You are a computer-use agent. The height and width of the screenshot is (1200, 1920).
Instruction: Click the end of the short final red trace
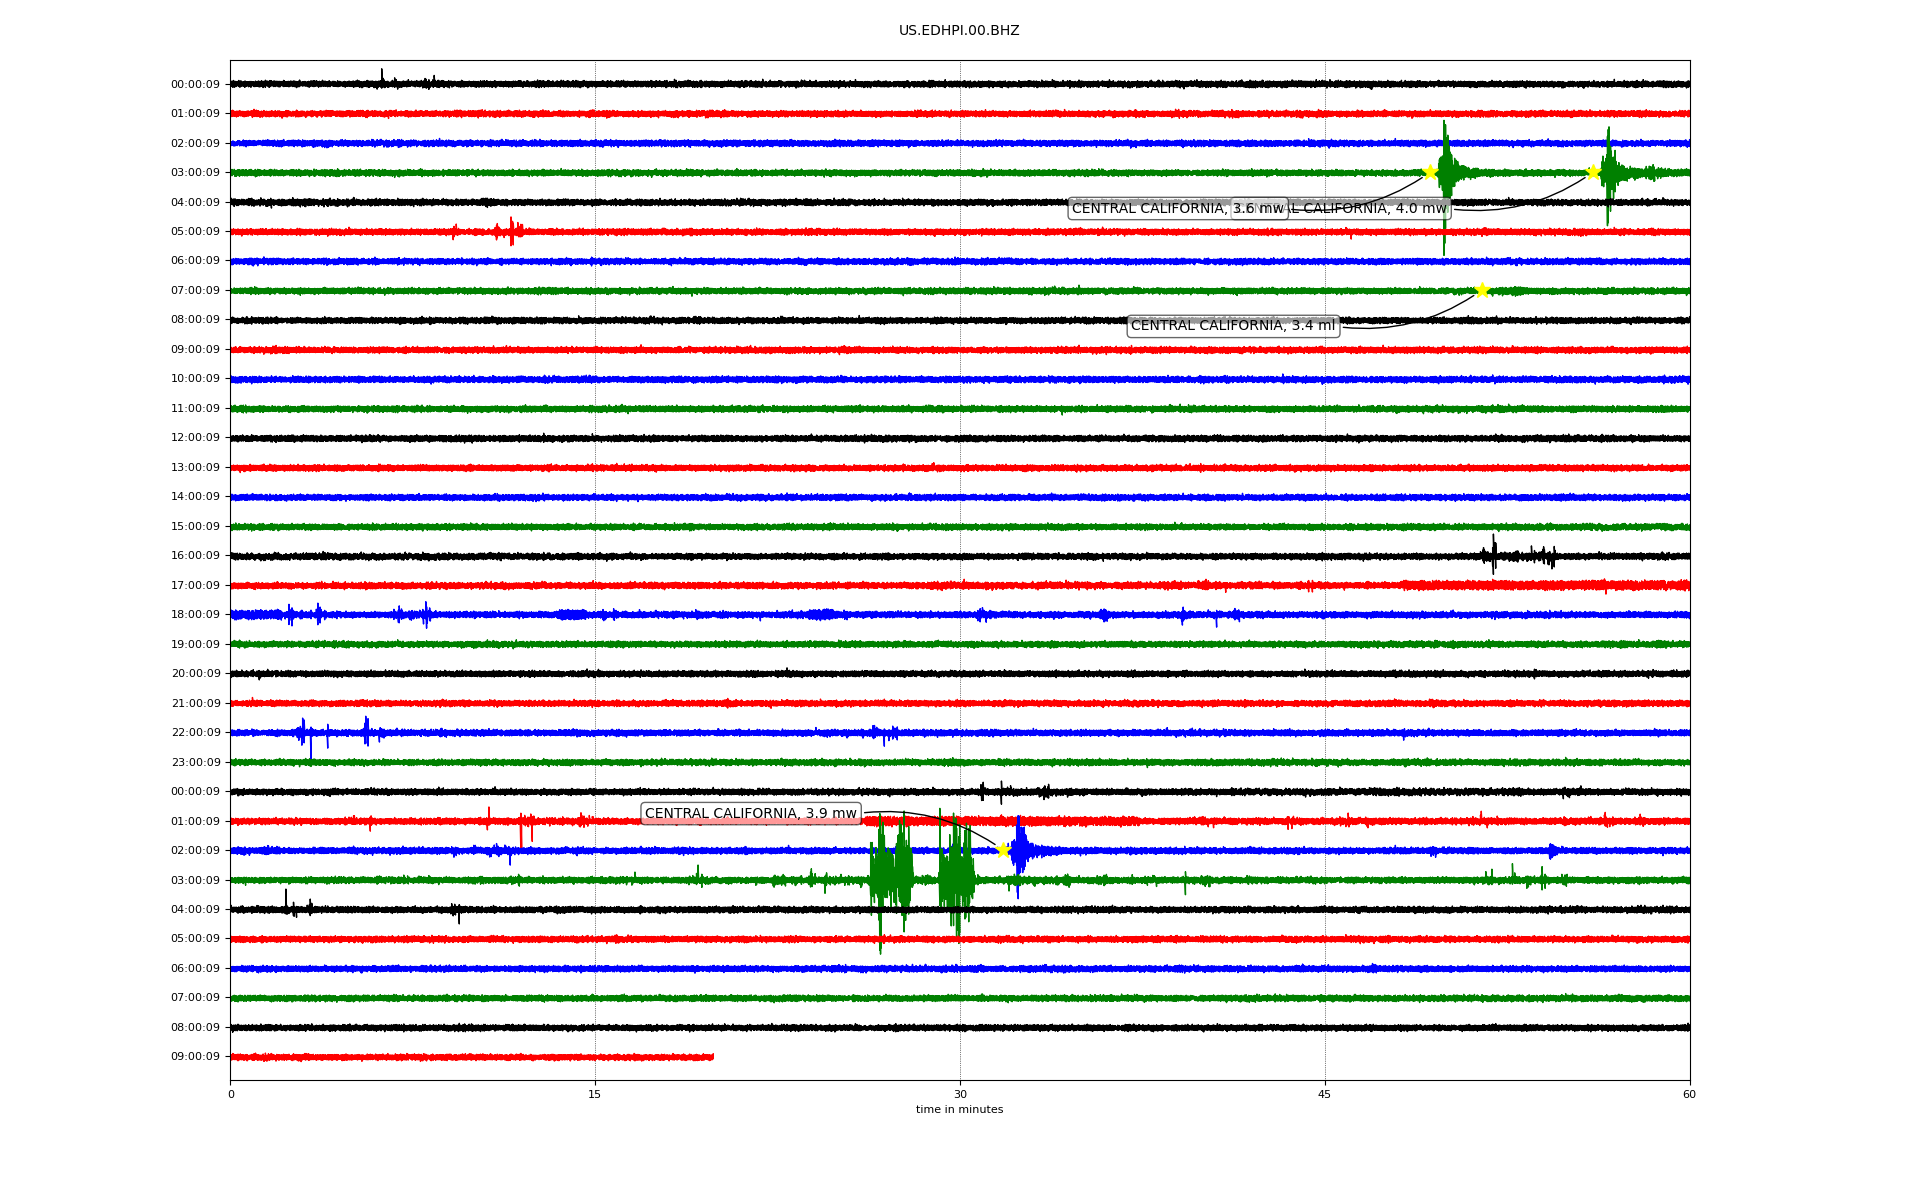(712, 1057)
